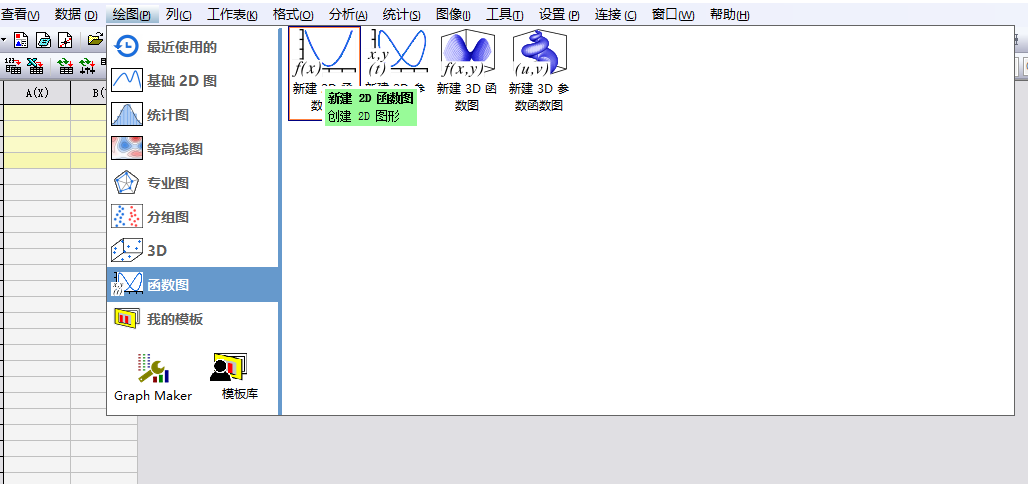This screenshot has width=1028, height=484.
Task: Click the re-import data (green arrows table) icon
Action: click(x=65, y=66)
